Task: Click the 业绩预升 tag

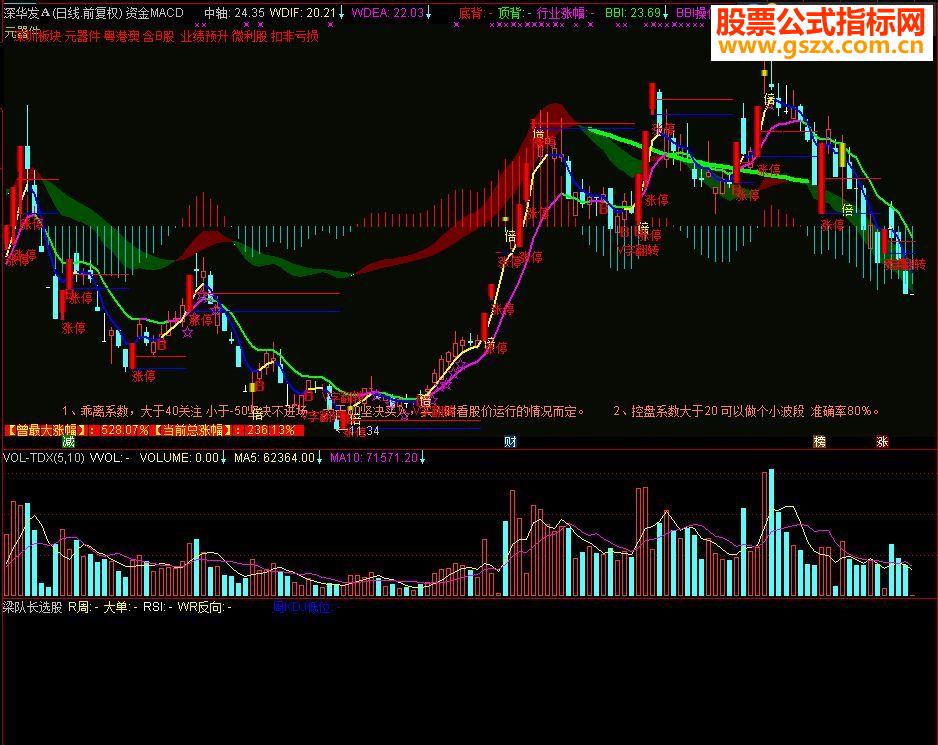Action: 204,37
